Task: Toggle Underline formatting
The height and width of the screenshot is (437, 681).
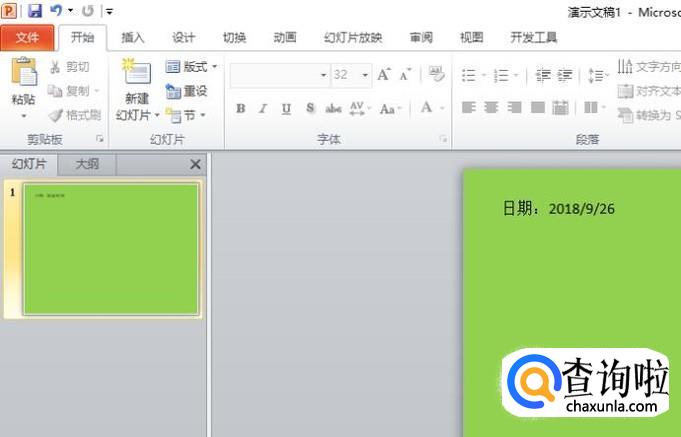Action: [286, 108]
